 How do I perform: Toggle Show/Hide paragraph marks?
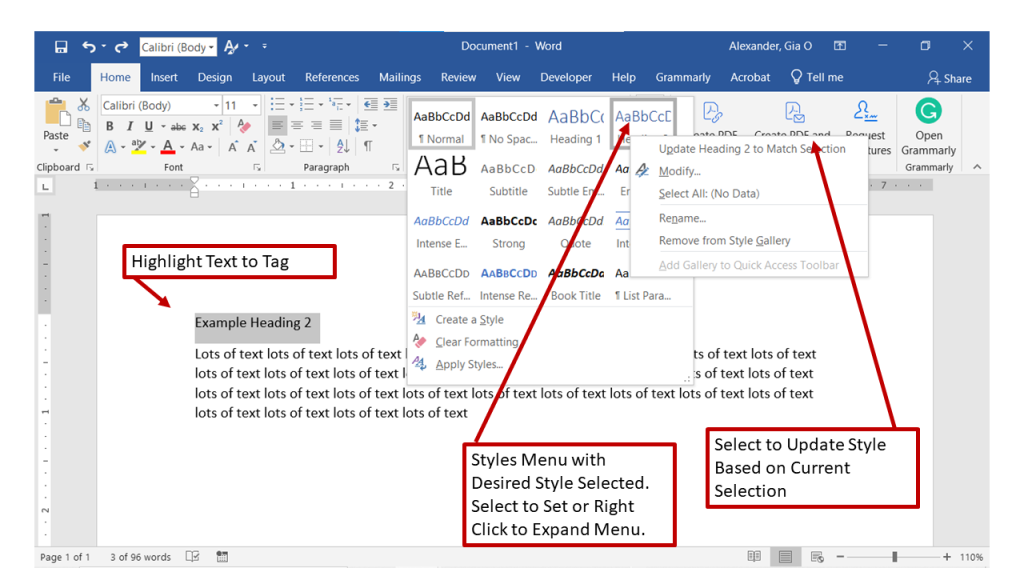[x=368, y=146]
